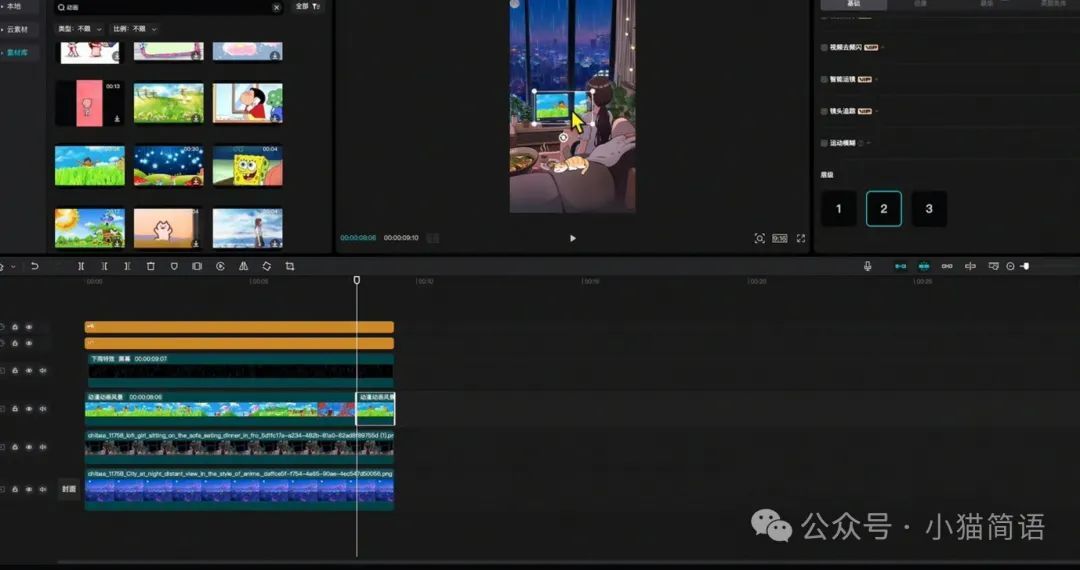Image resolution: width=1080 pixels, height=570 pixels.
Task: Enable the 运动模糊 checkbox
Action: [824, 143]
